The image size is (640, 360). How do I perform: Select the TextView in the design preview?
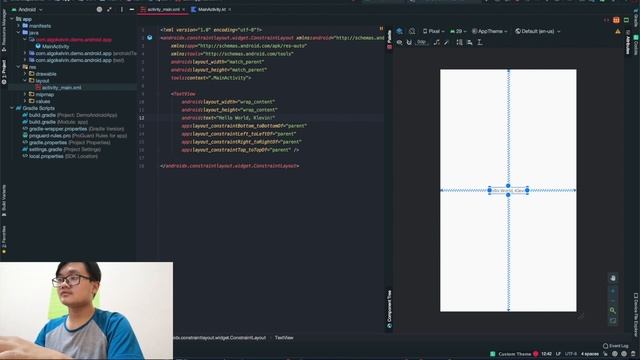coord(508,190)
